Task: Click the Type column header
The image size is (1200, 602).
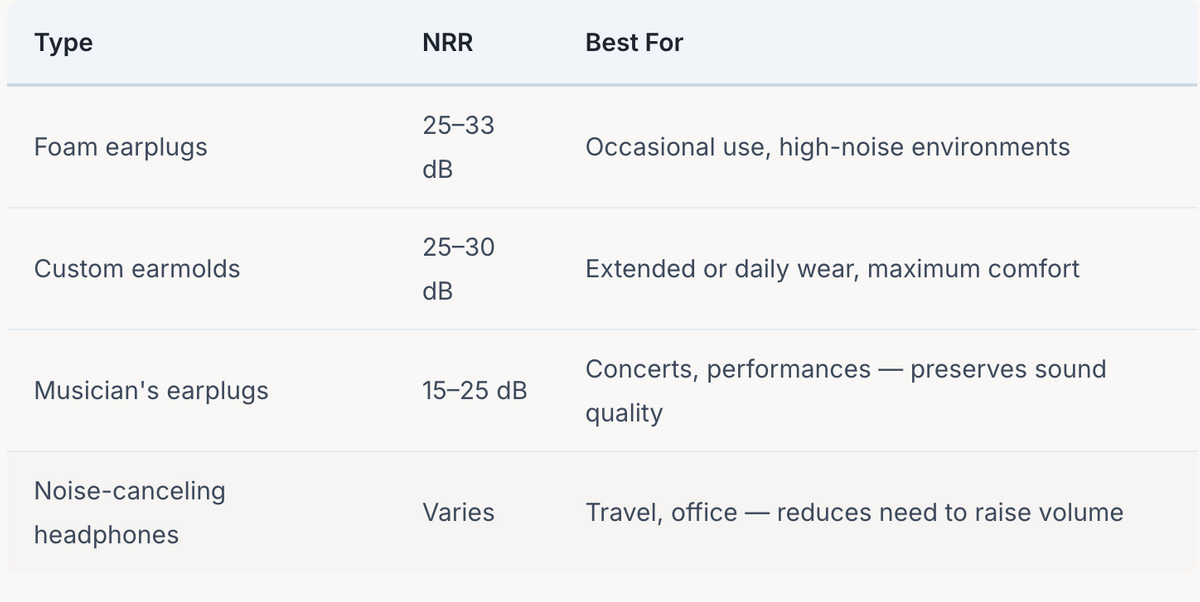Action: [x=63, y=43]
